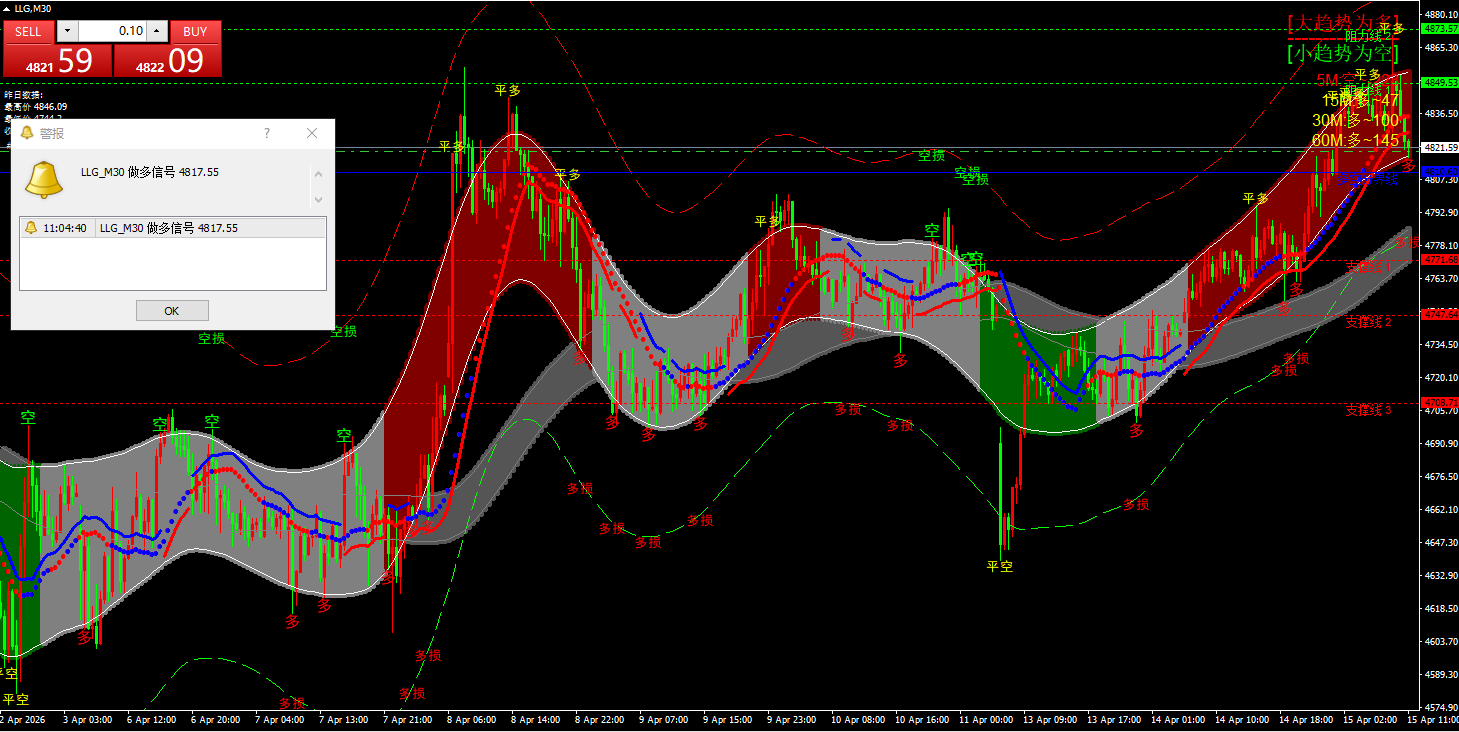Click the 0.10 volume input field

click(x=112, y=31)
